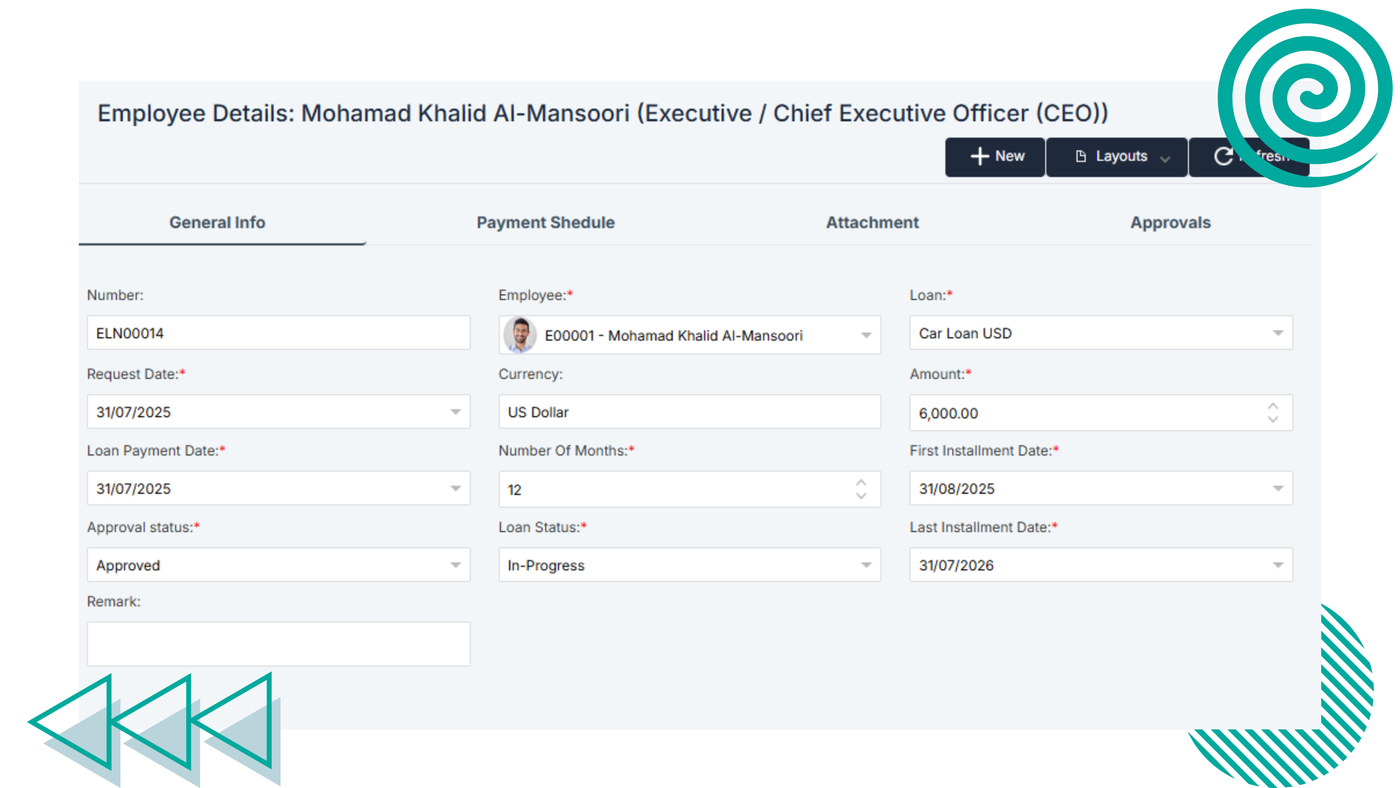This screenshot has width=1400, height=788.
Task: Click the employee profile photo thumbnail
Action: pyautogui.click(x=520, y=335)
